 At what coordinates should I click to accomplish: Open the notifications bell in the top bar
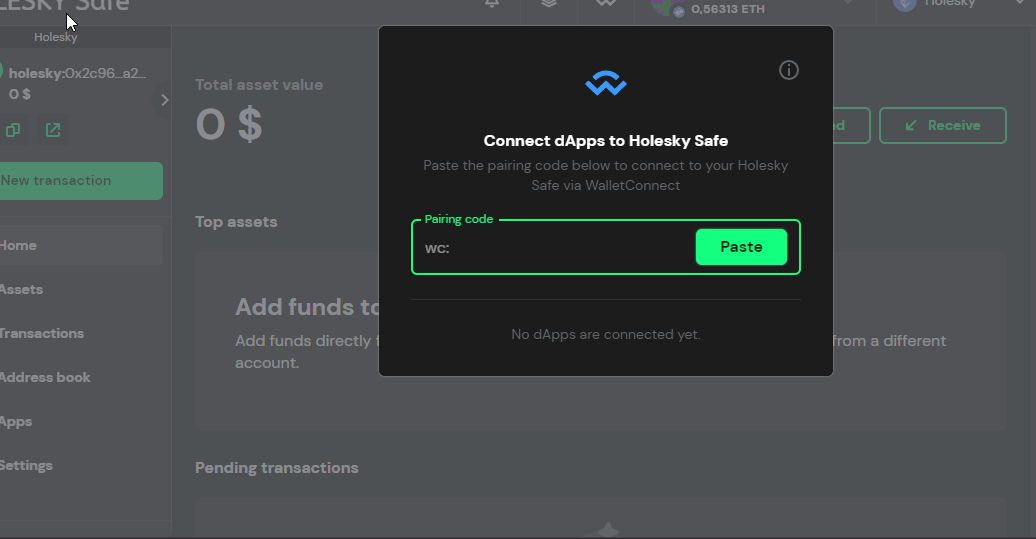point(492,3)
